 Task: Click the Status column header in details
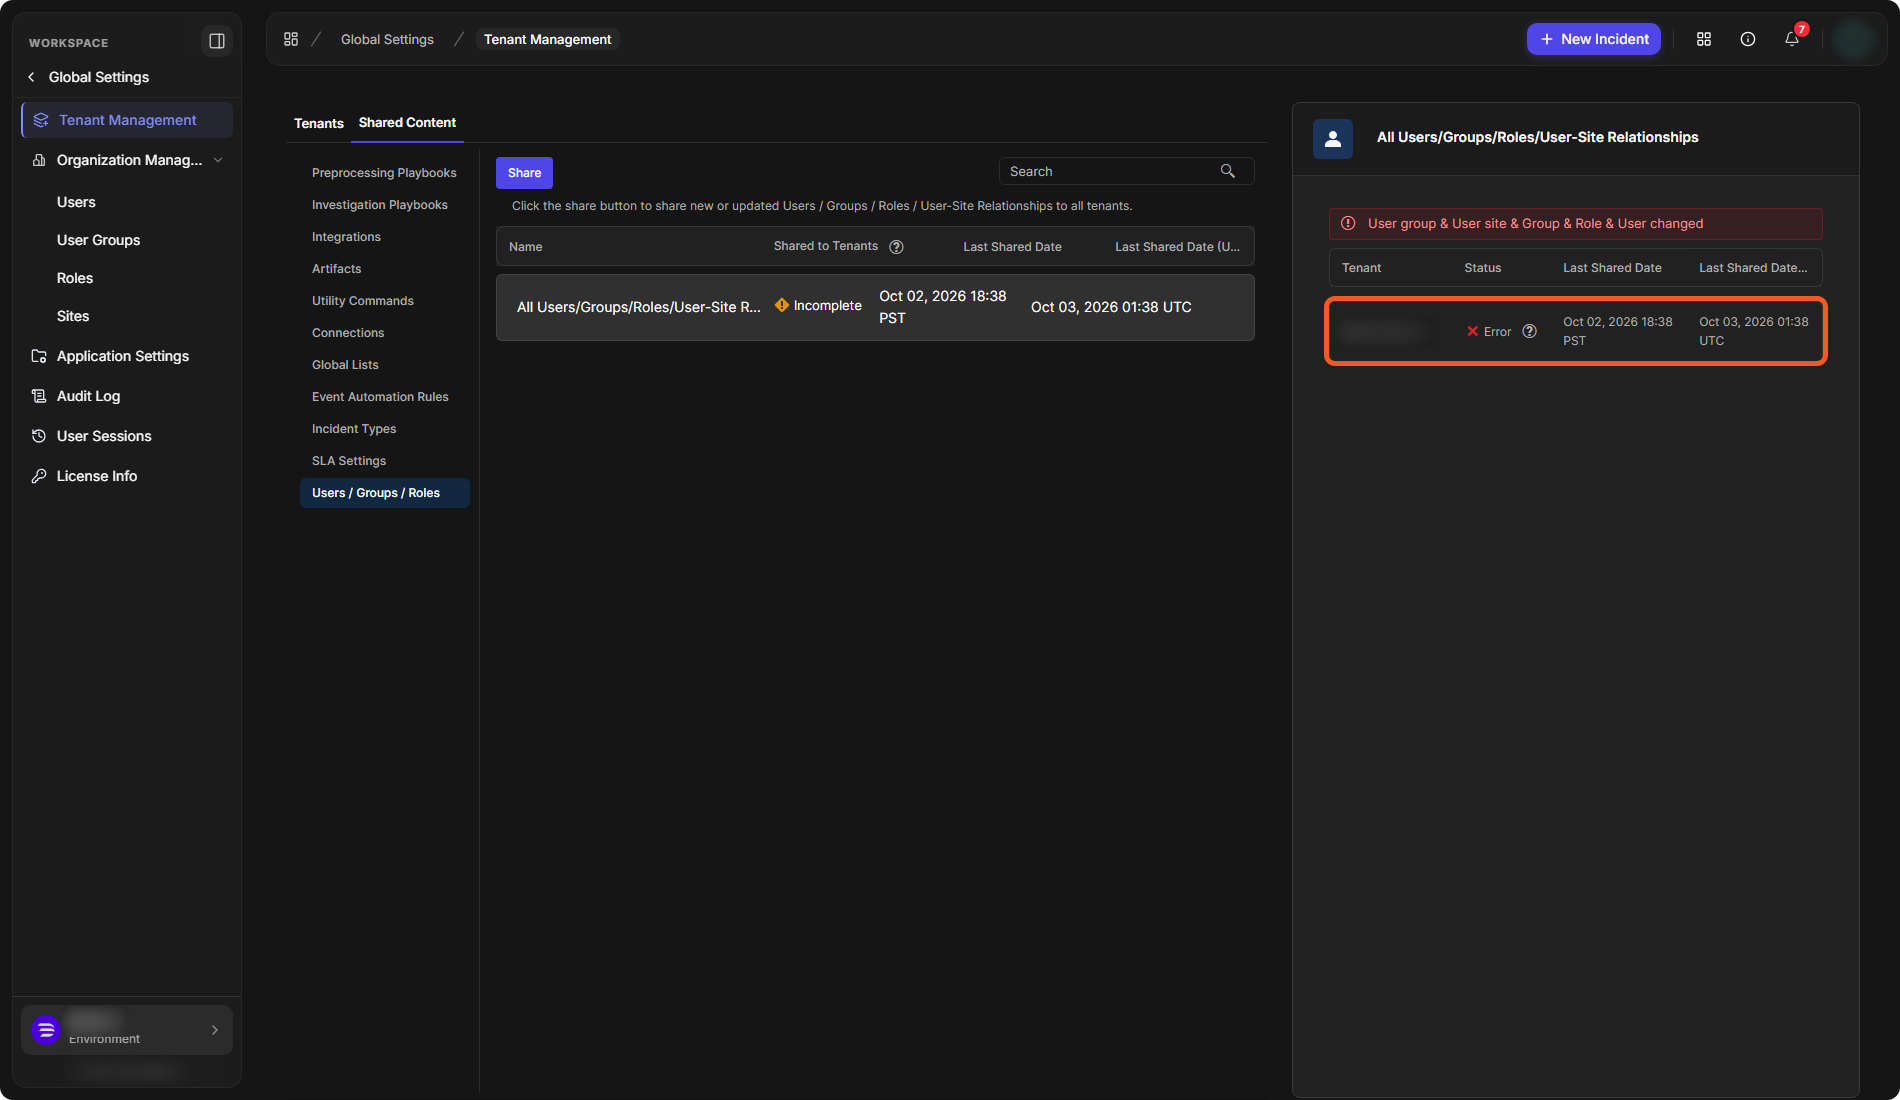1482,268
